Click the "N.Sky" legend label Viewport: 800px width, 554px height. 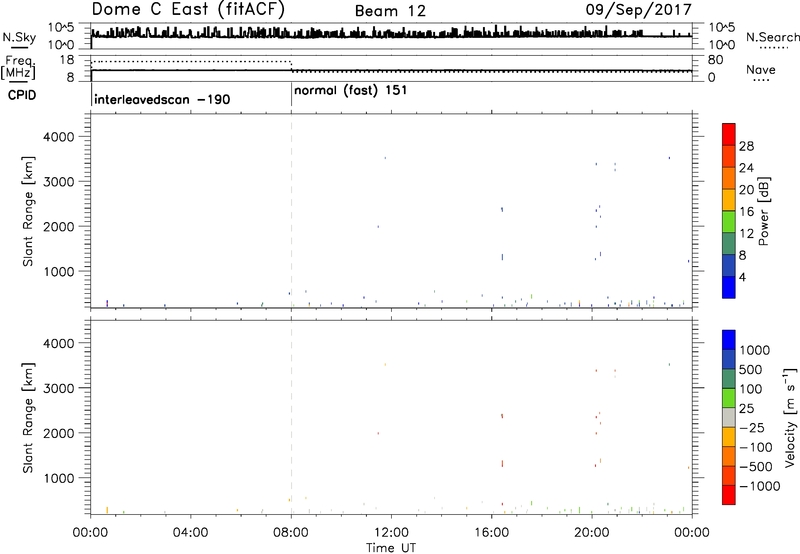(x=19, y=37)
